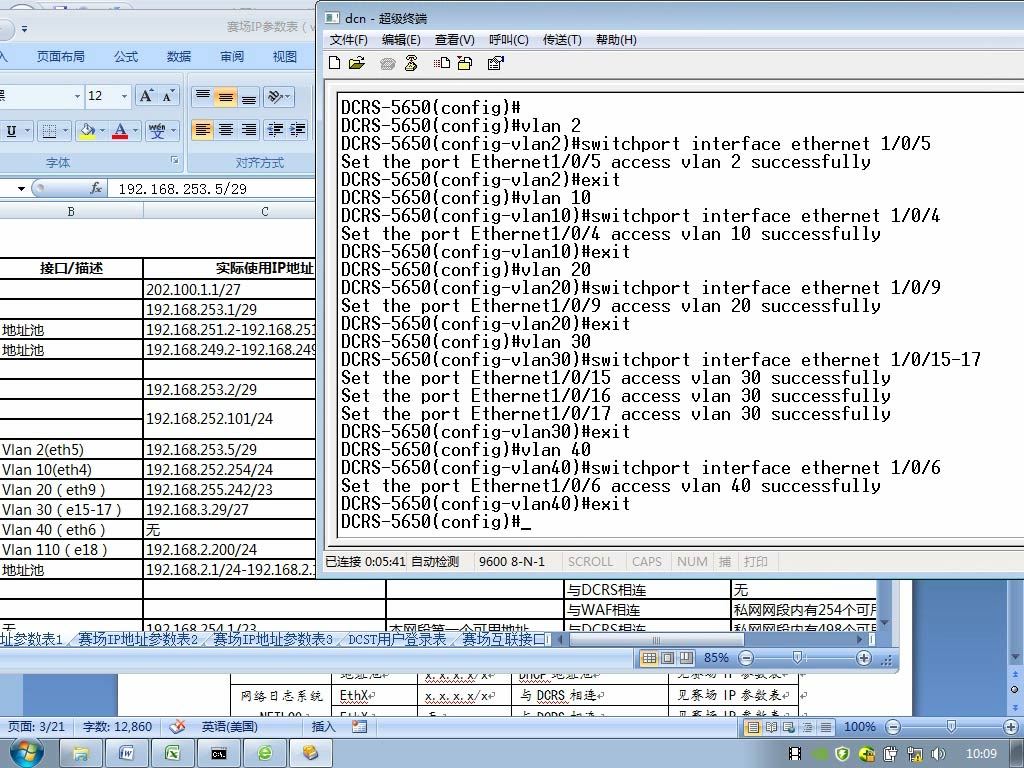The height and width of the screenshot is (768, 1024).
Task: Open the font color dropdown arrow
Action: click(135, 131)
